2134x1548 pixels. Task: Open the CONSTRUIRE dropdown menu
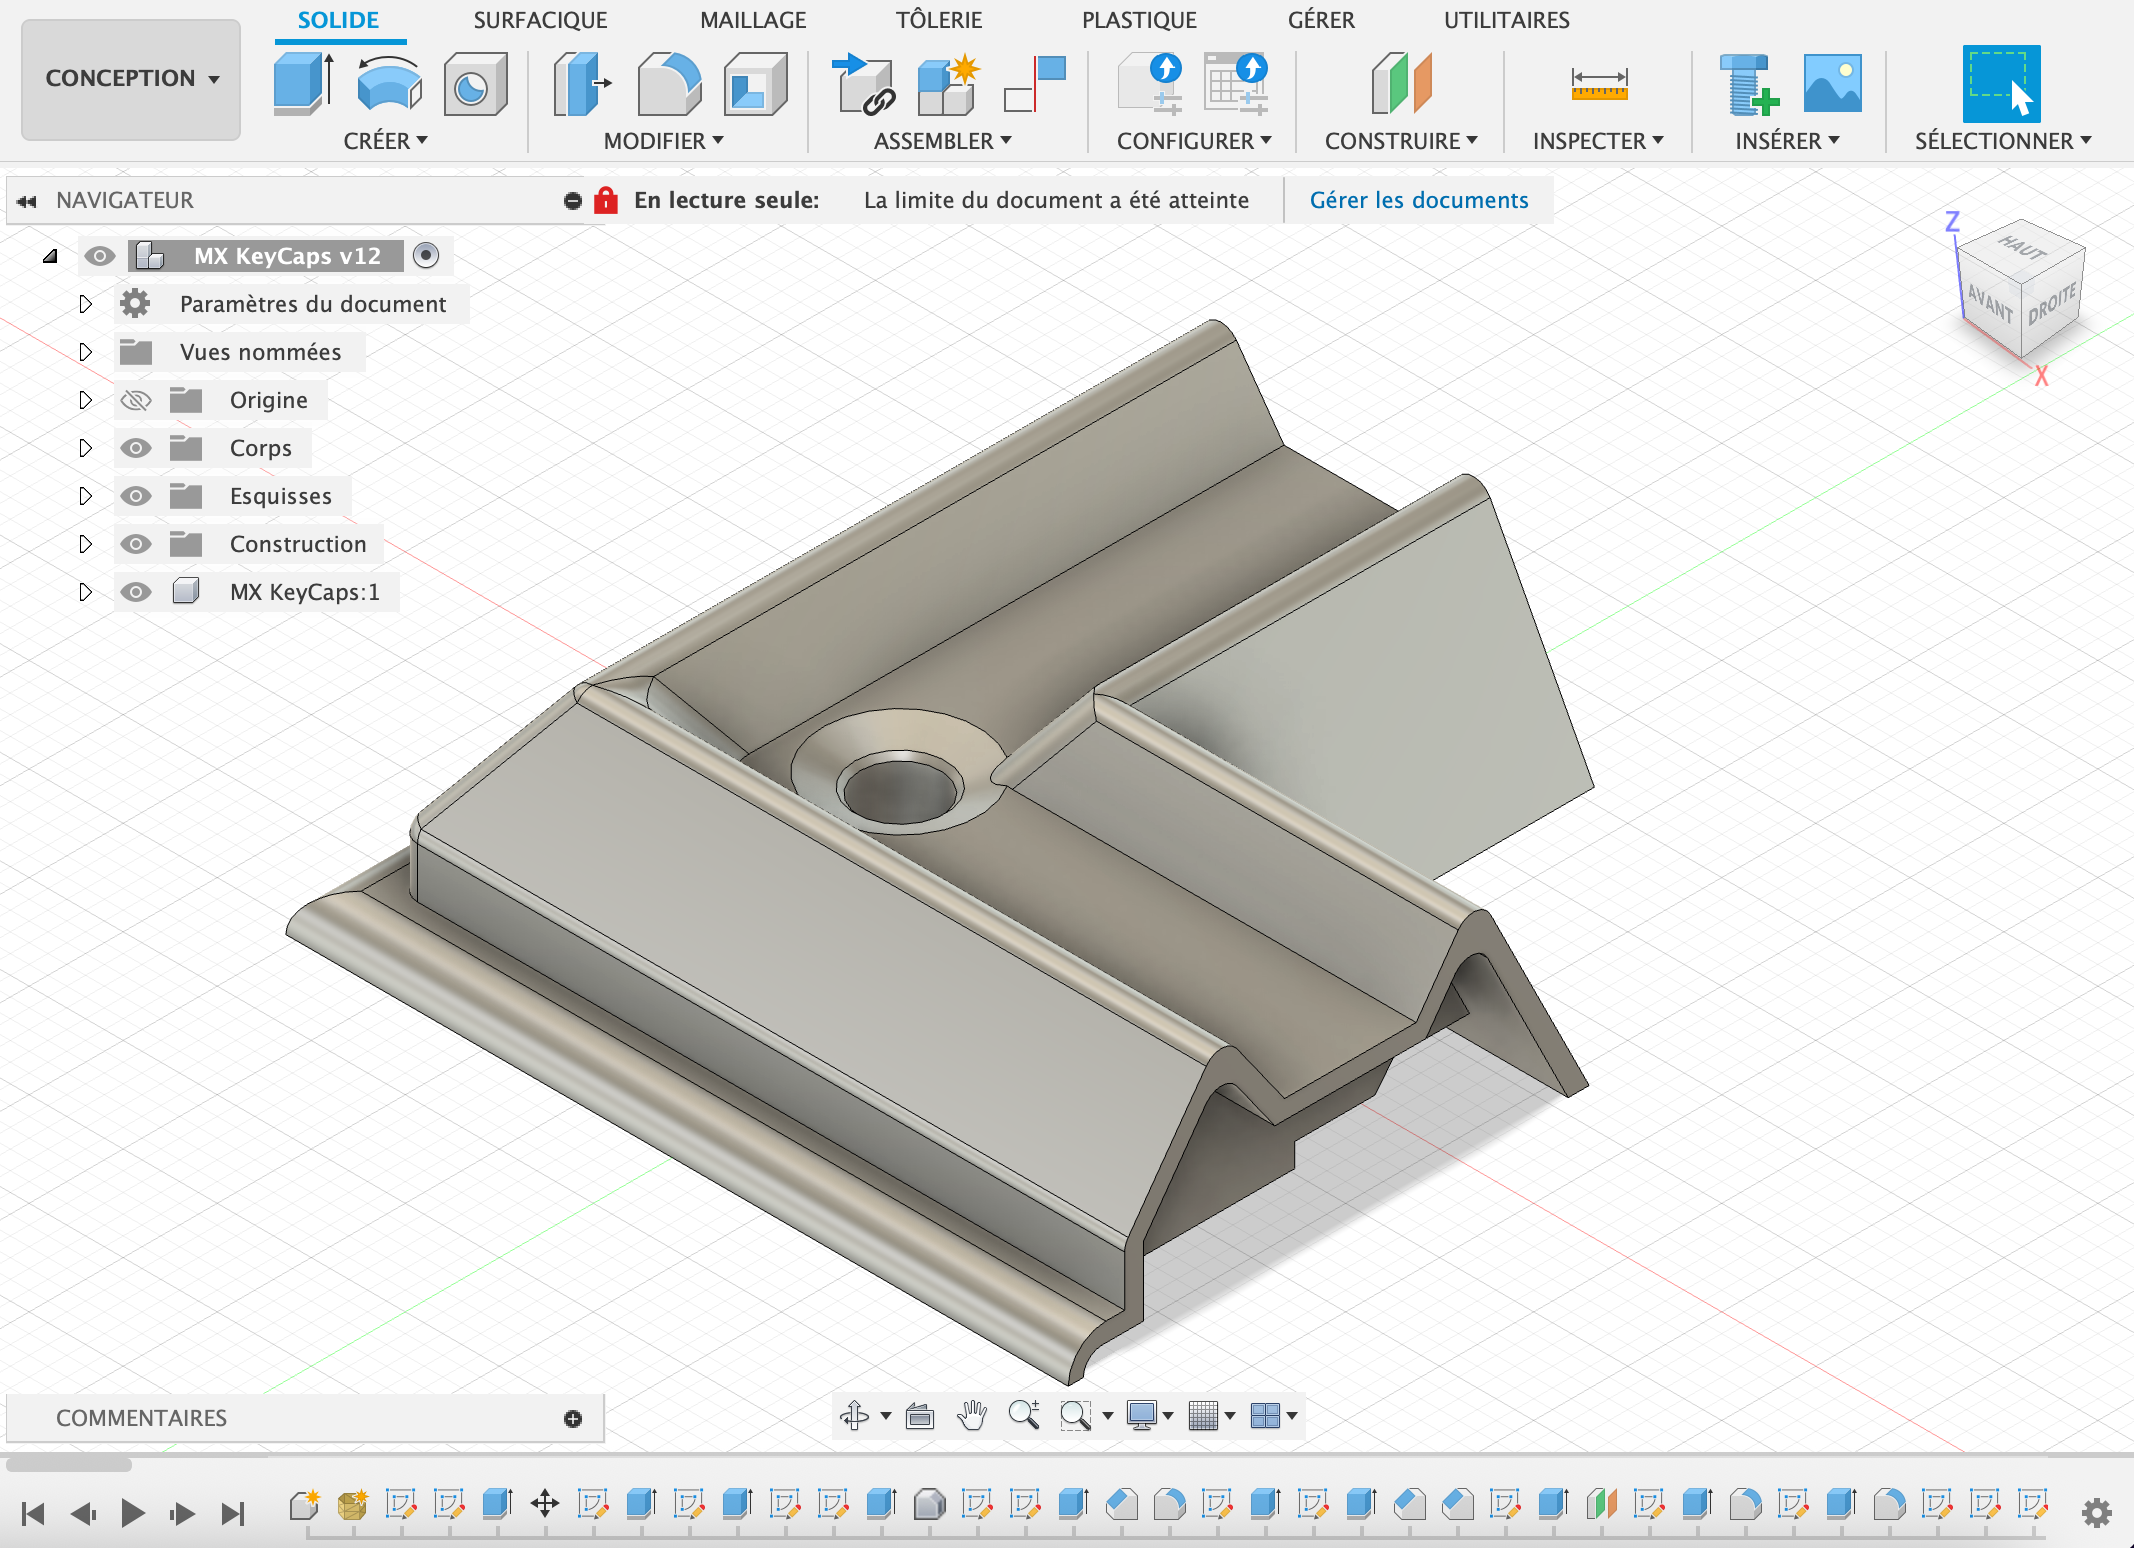(x=1400, y=141)
